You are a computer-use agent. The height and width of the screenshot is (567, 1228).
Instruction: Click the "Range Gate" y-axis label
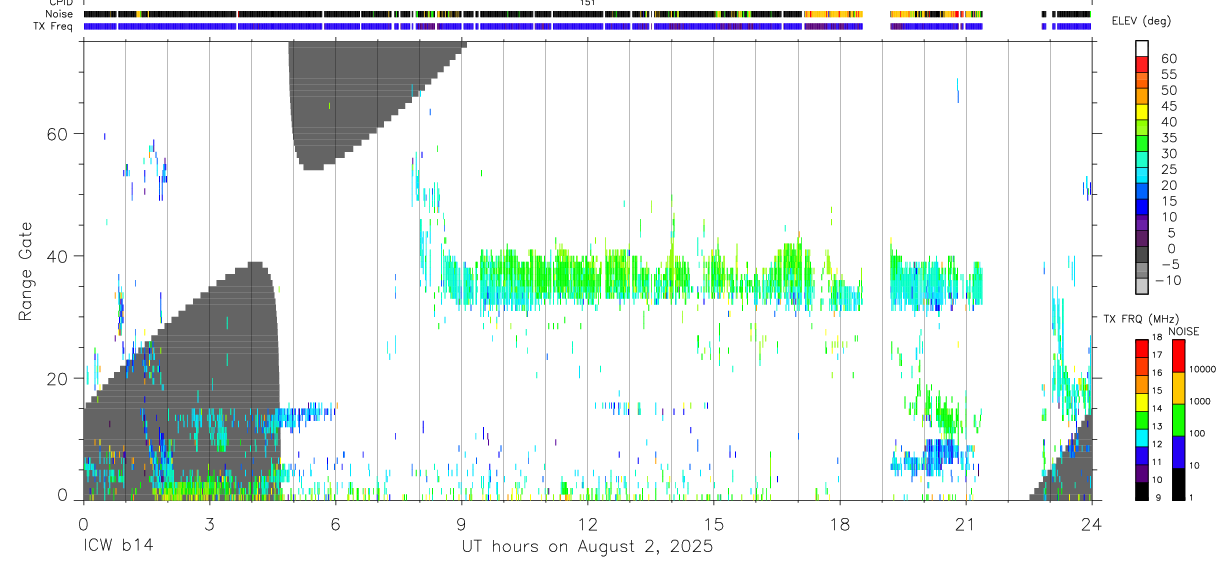click(x=27, y=271)
